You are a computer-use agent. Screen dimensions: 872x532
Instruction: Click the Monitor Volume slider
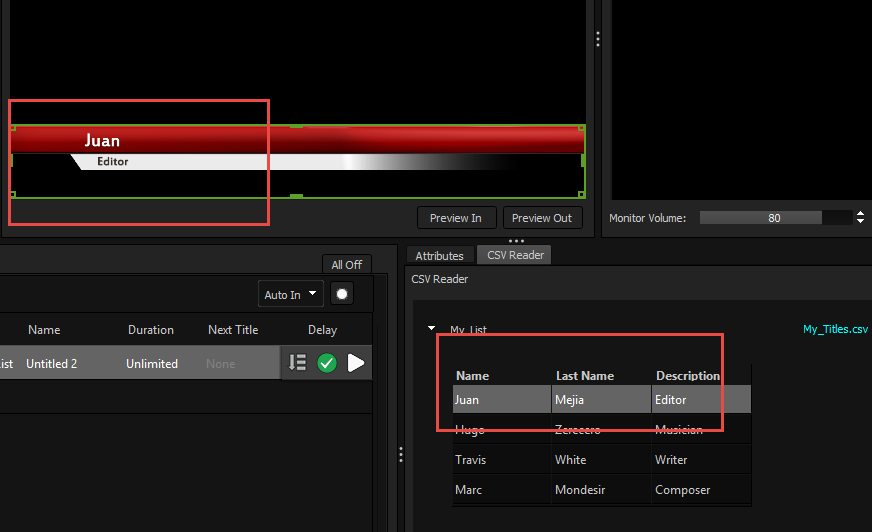[x=774, y=217]
